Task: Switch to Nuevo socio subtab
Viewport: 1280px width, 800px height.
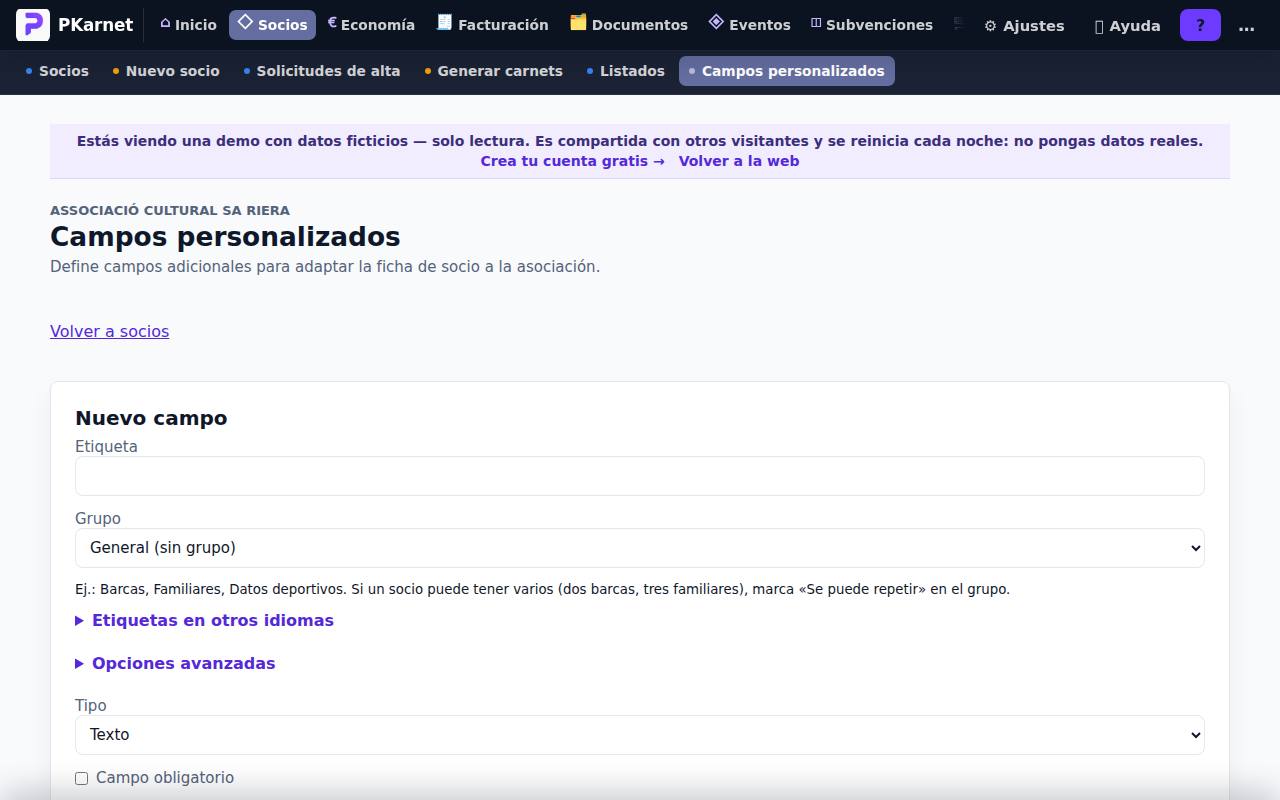Action: pos(166,71)
